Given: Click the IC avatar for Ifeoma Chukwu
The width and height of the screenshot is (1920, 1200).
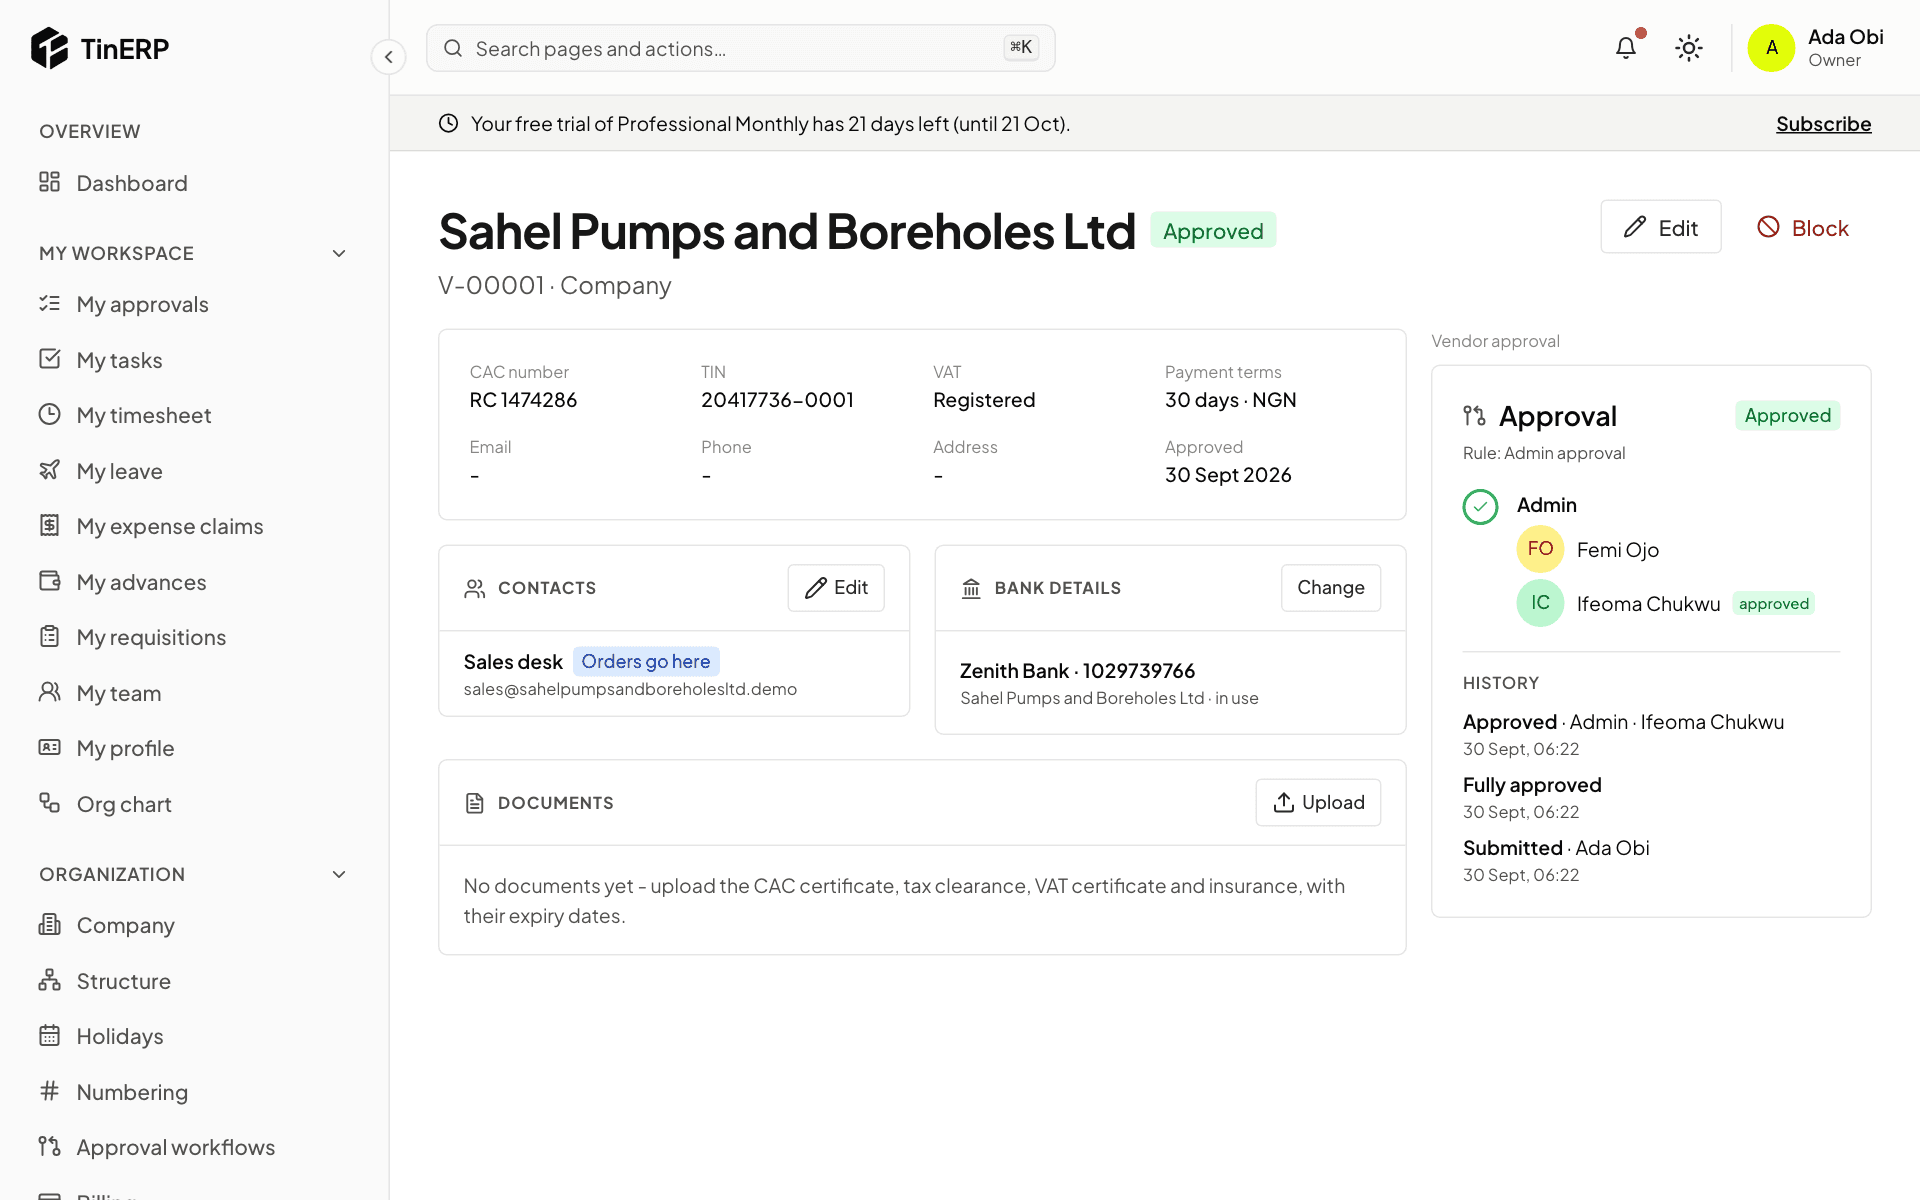Looking at the screenshot, I should [x=1540, y=603].
